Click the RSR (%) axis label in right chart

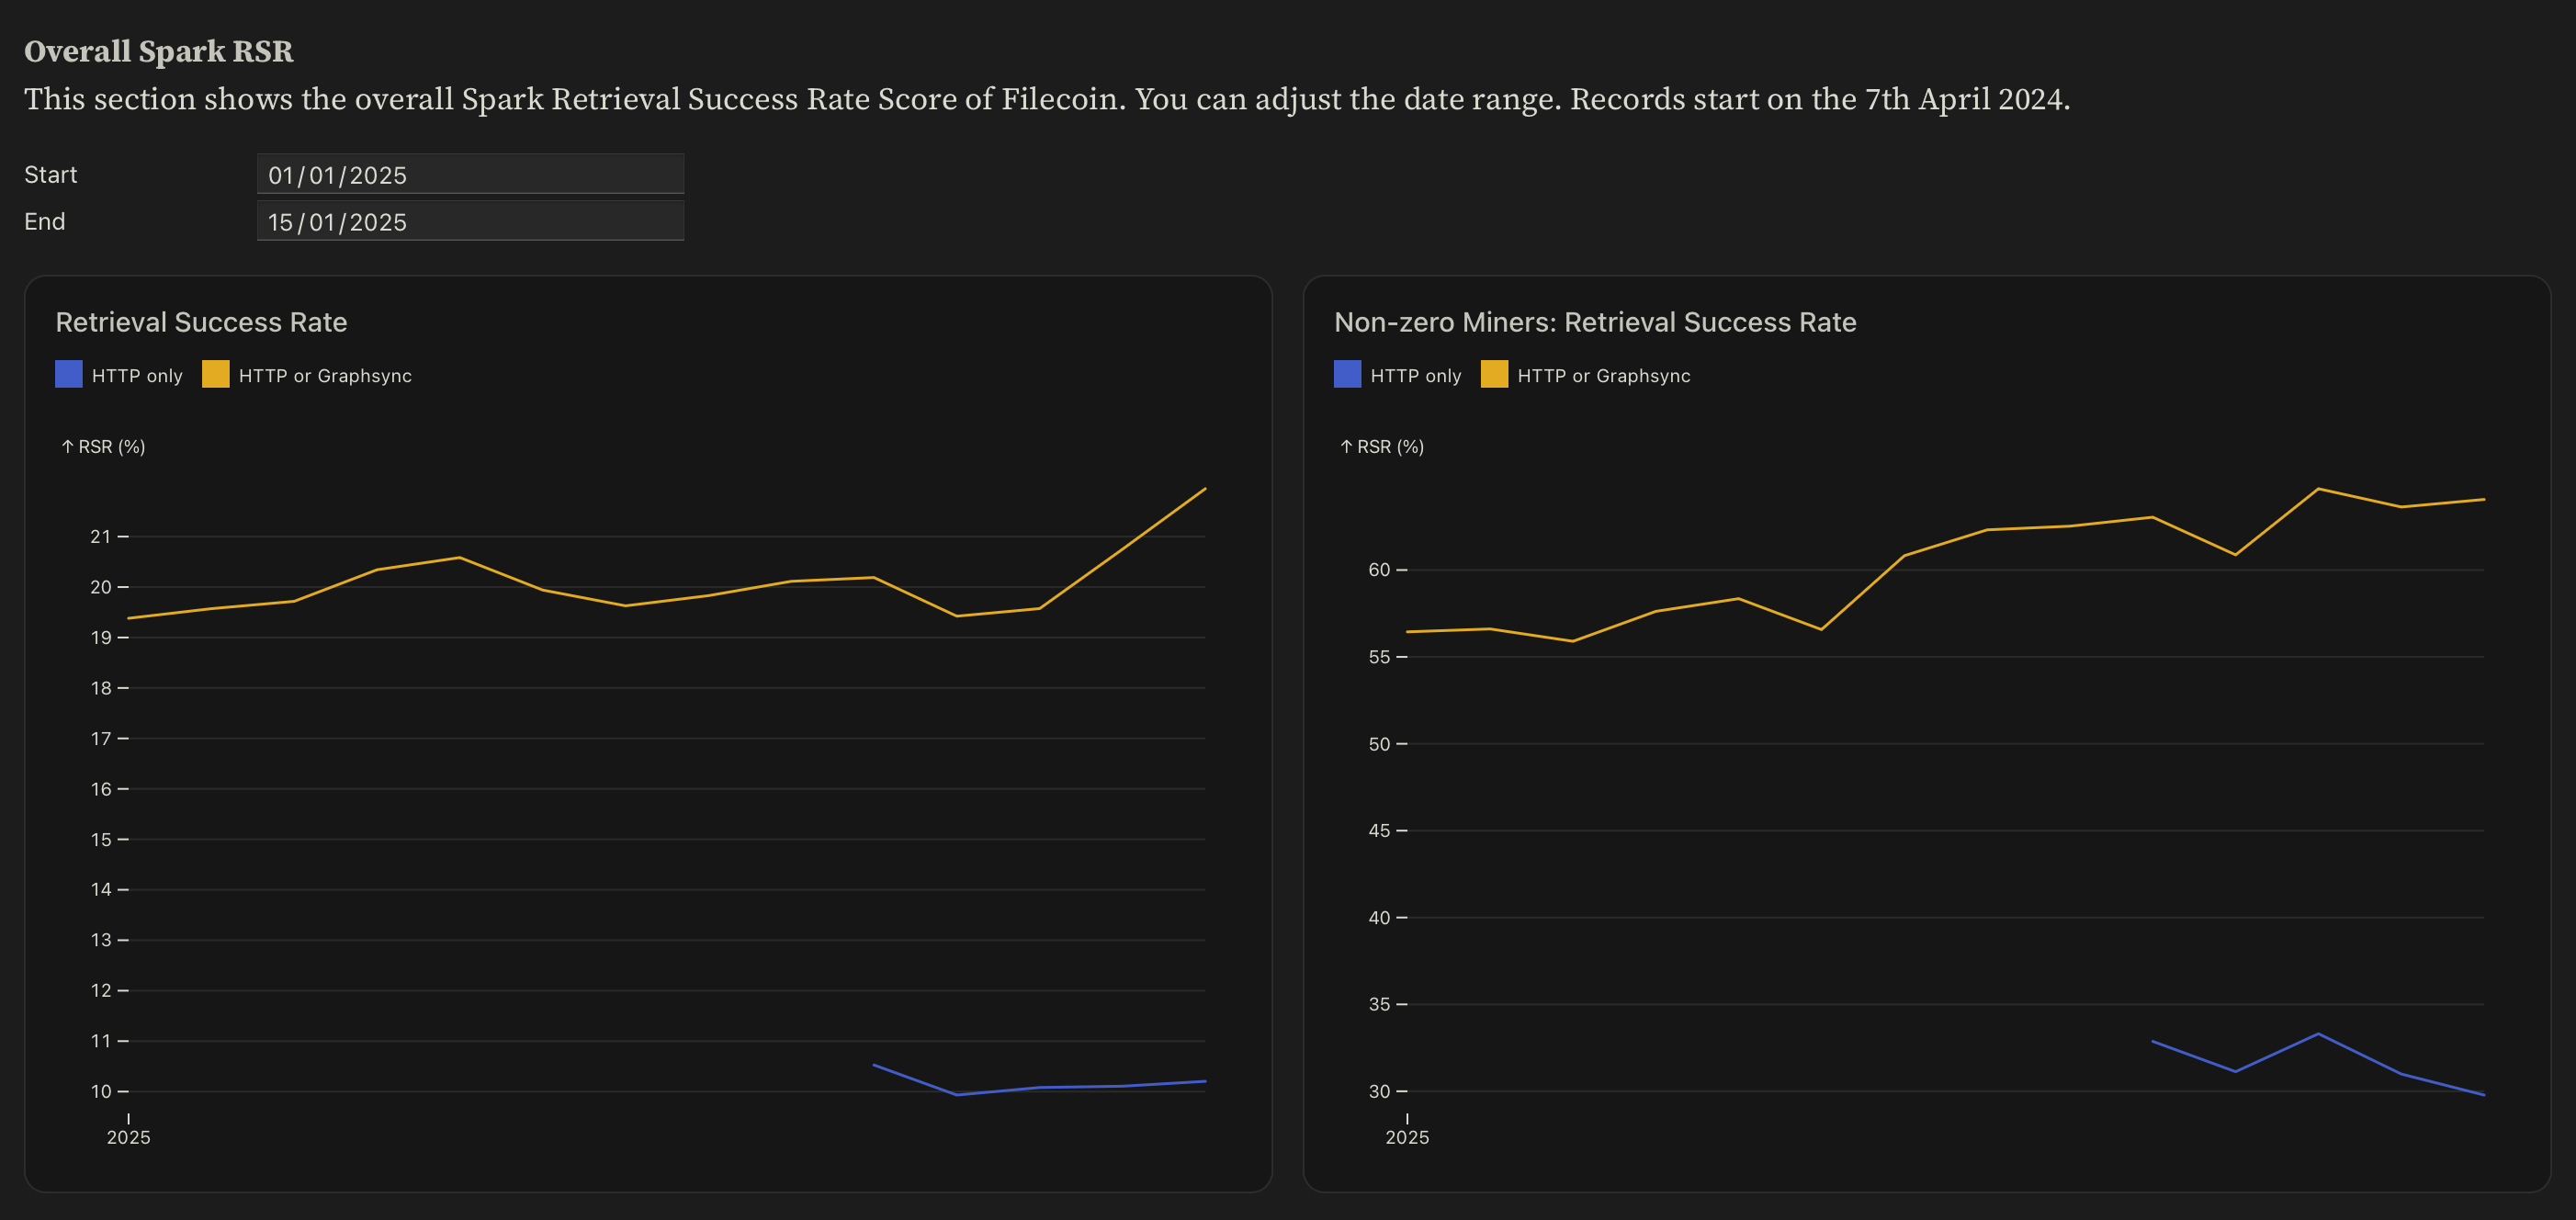pos(1382,447)
